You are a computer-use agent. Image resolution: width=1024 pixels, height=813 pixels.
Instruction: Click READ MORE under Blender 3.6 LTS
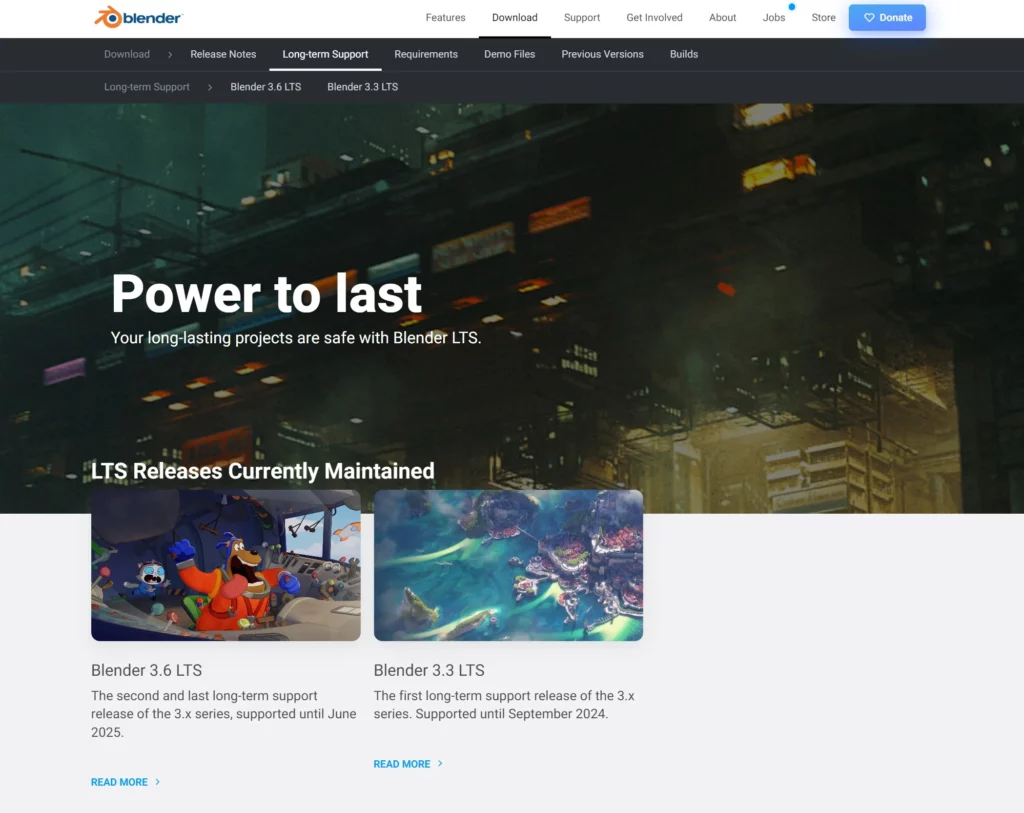point(120,782)
